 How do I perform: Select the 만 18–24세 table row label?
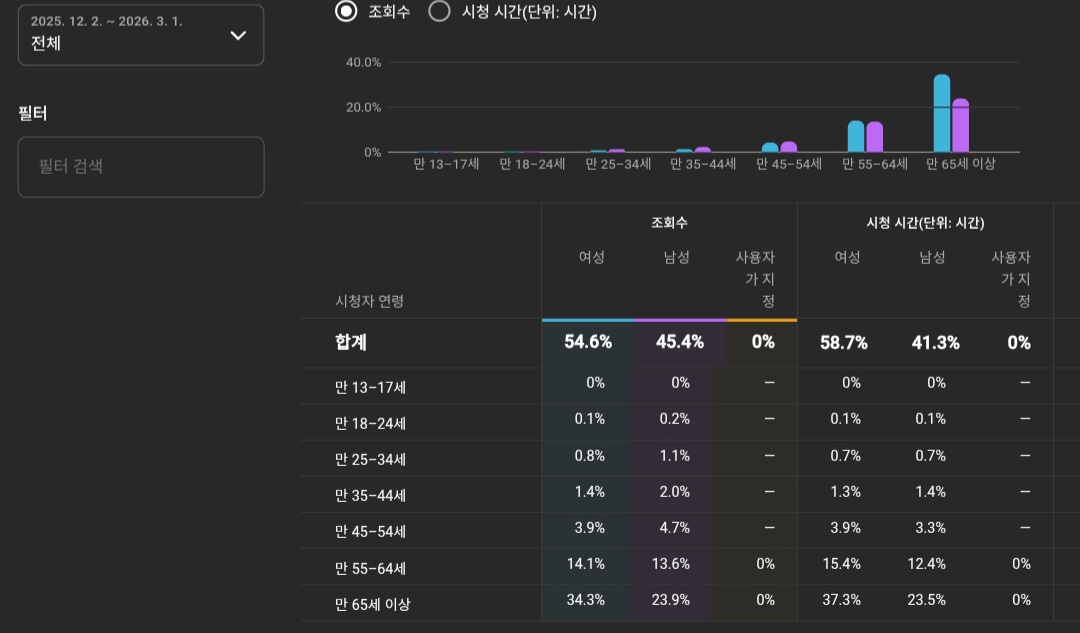pos(370,423)
